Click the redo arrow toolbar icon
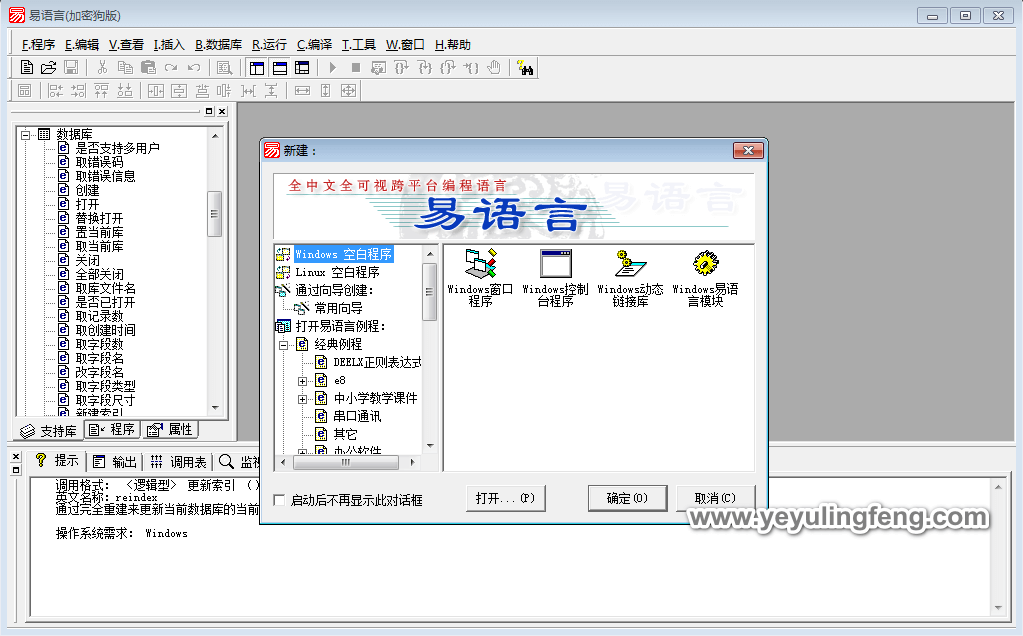 171,67
